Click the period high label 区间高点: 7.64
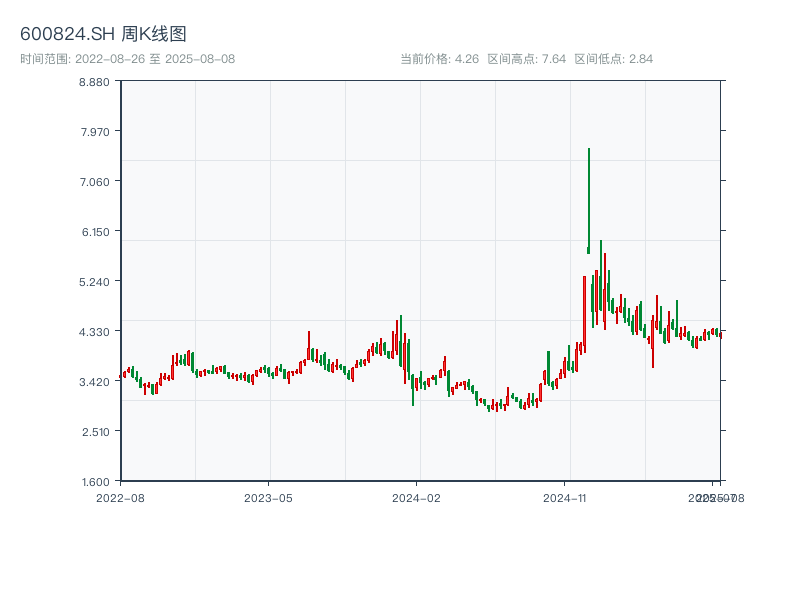The image size is (800, 600). [x=527, y=59]
